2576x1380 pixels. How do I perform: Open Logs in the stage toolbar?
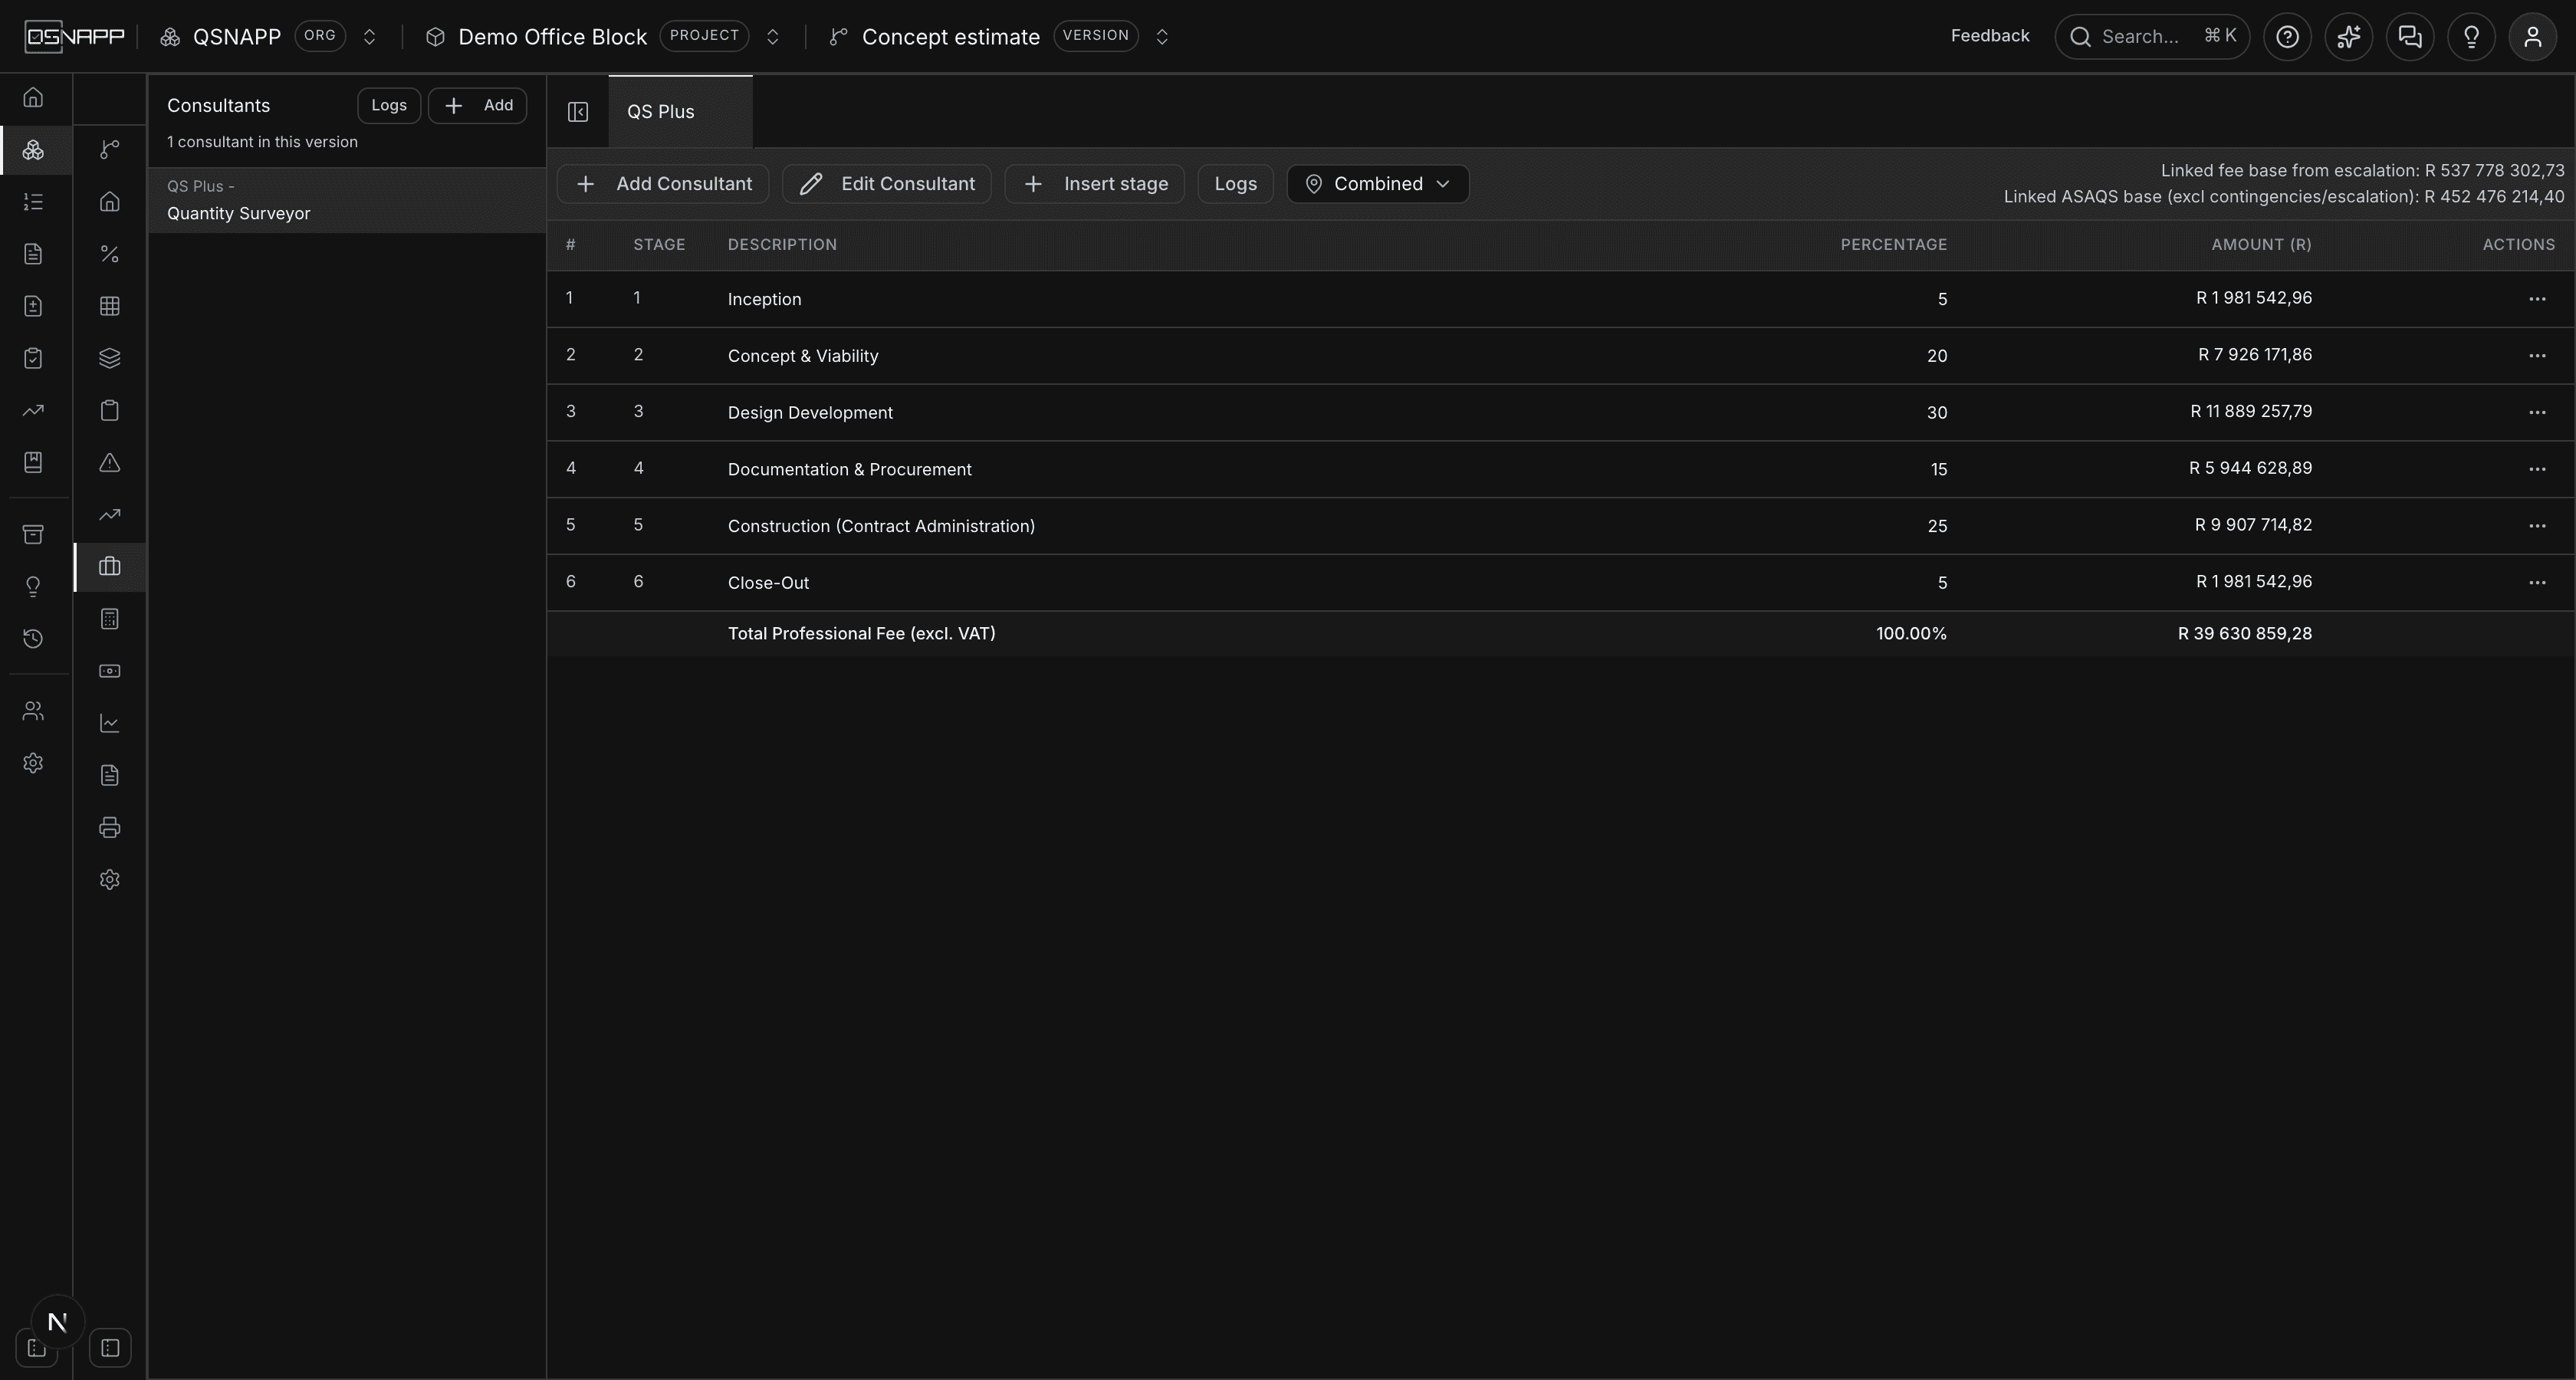[1235, 184]
